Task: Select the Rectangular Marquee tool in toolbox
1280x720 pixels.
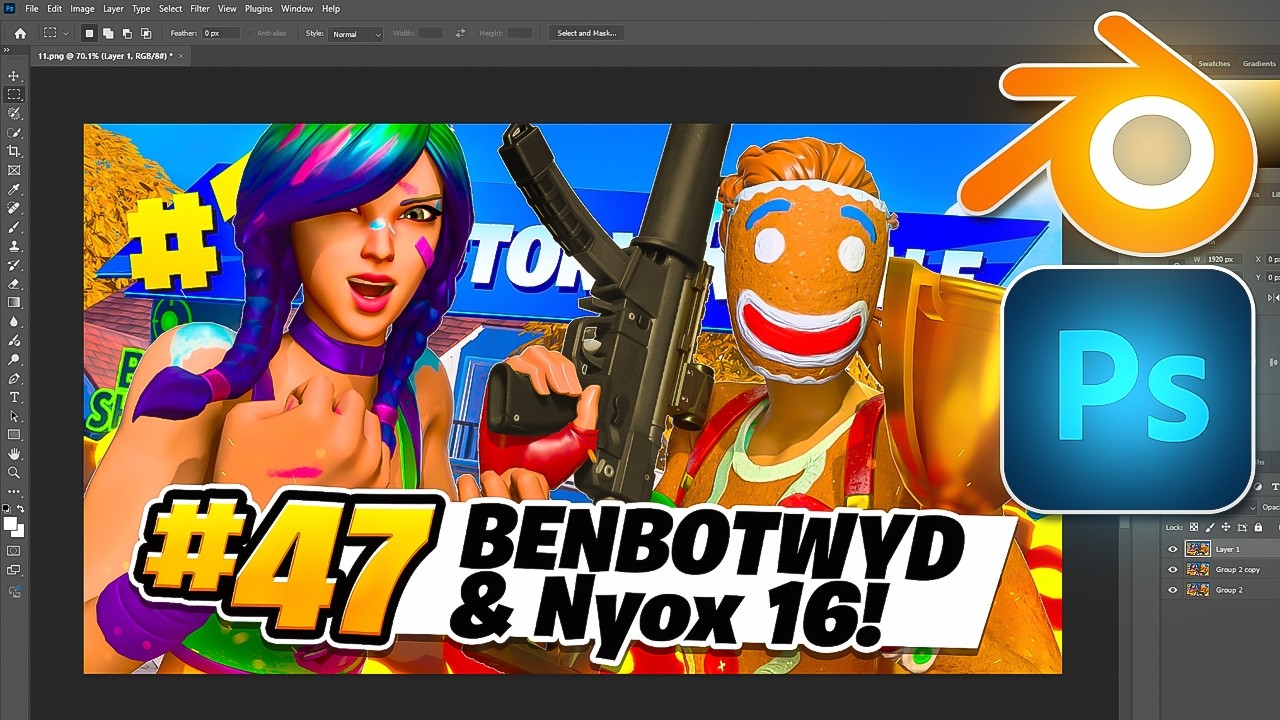Action: tap(14, 95)
